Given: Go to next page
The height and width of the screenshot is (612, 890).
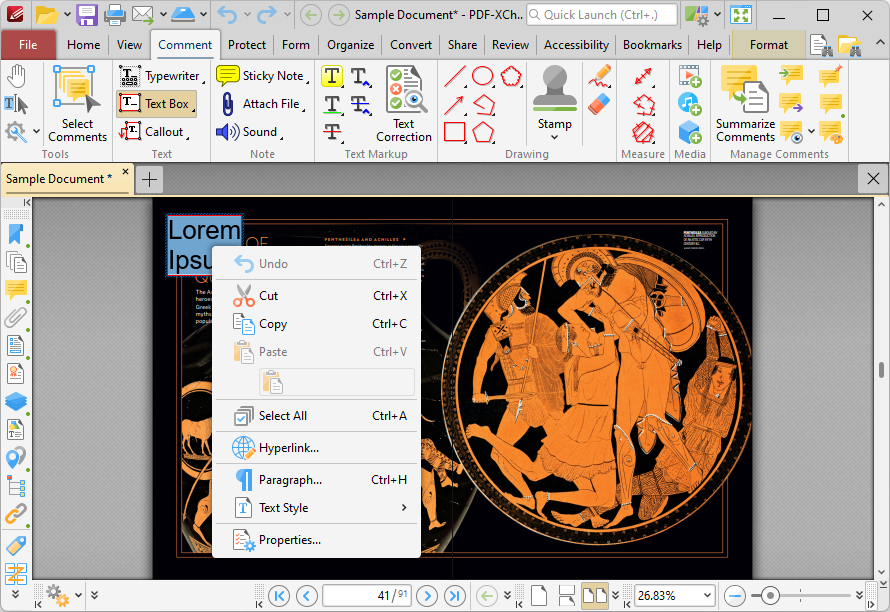Looking at the screenshot, I should tap(427, 596).
